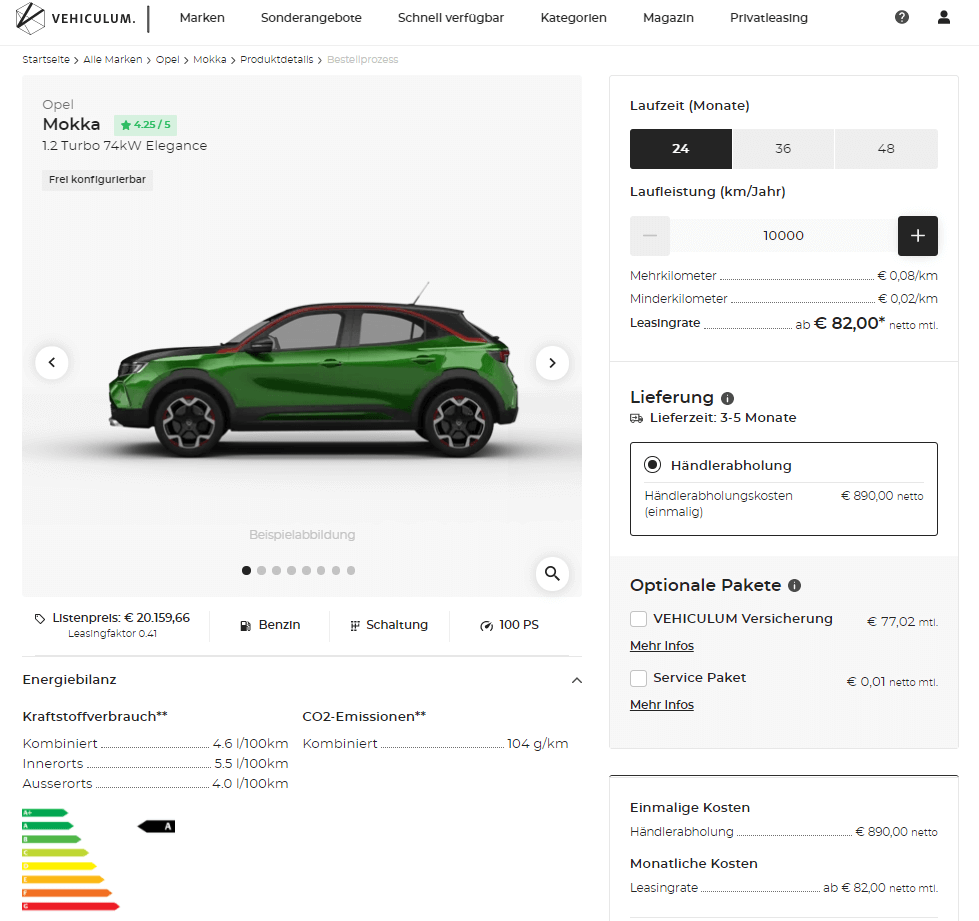This screenshot has height=921, width=979.
Task: Click the Listenpreis € 20.159,66 text
Action: point(121,618)
